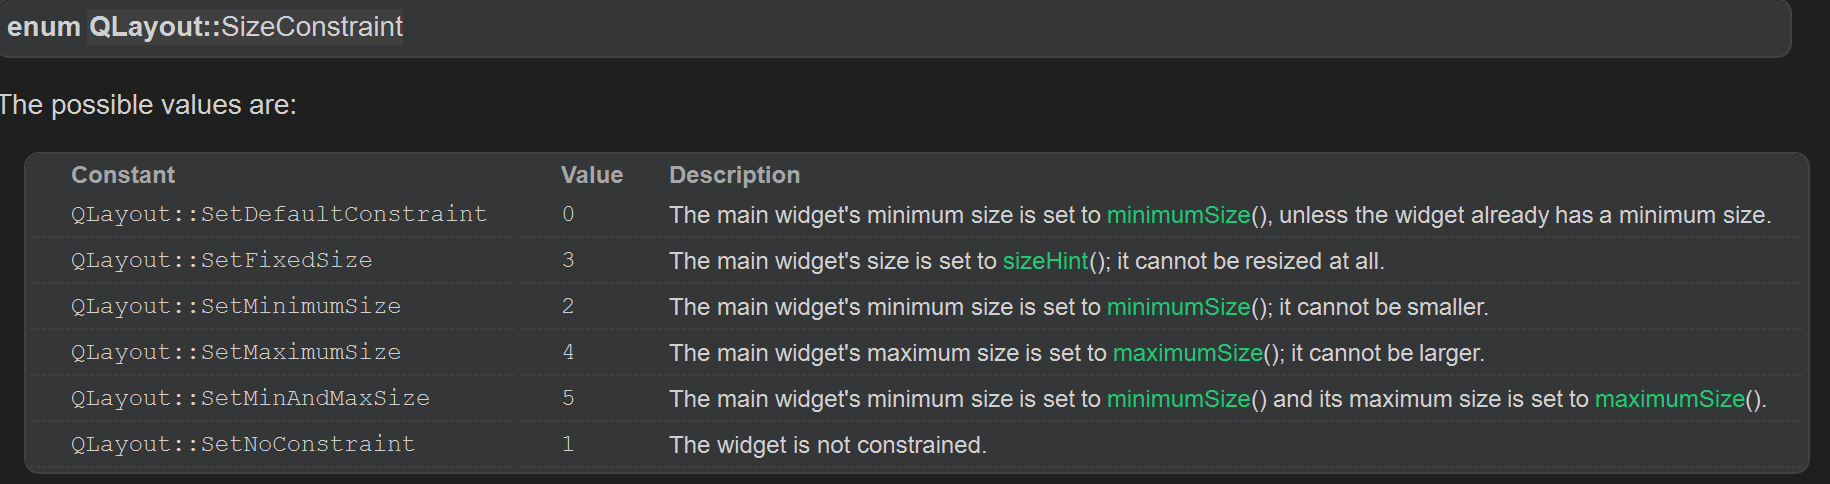Viewport: 1830px width, 484px height.
Task: Click the Constant column header
Action: pyautogui.click(x=123, y=175)
